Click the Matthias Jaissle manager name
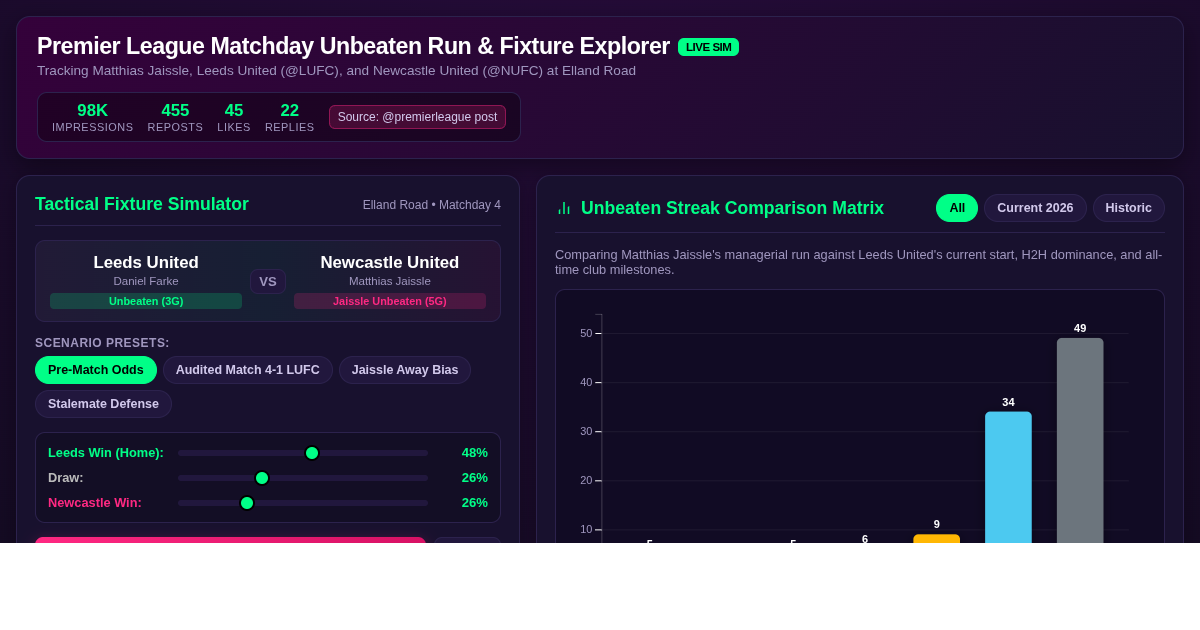 point(390,281)
